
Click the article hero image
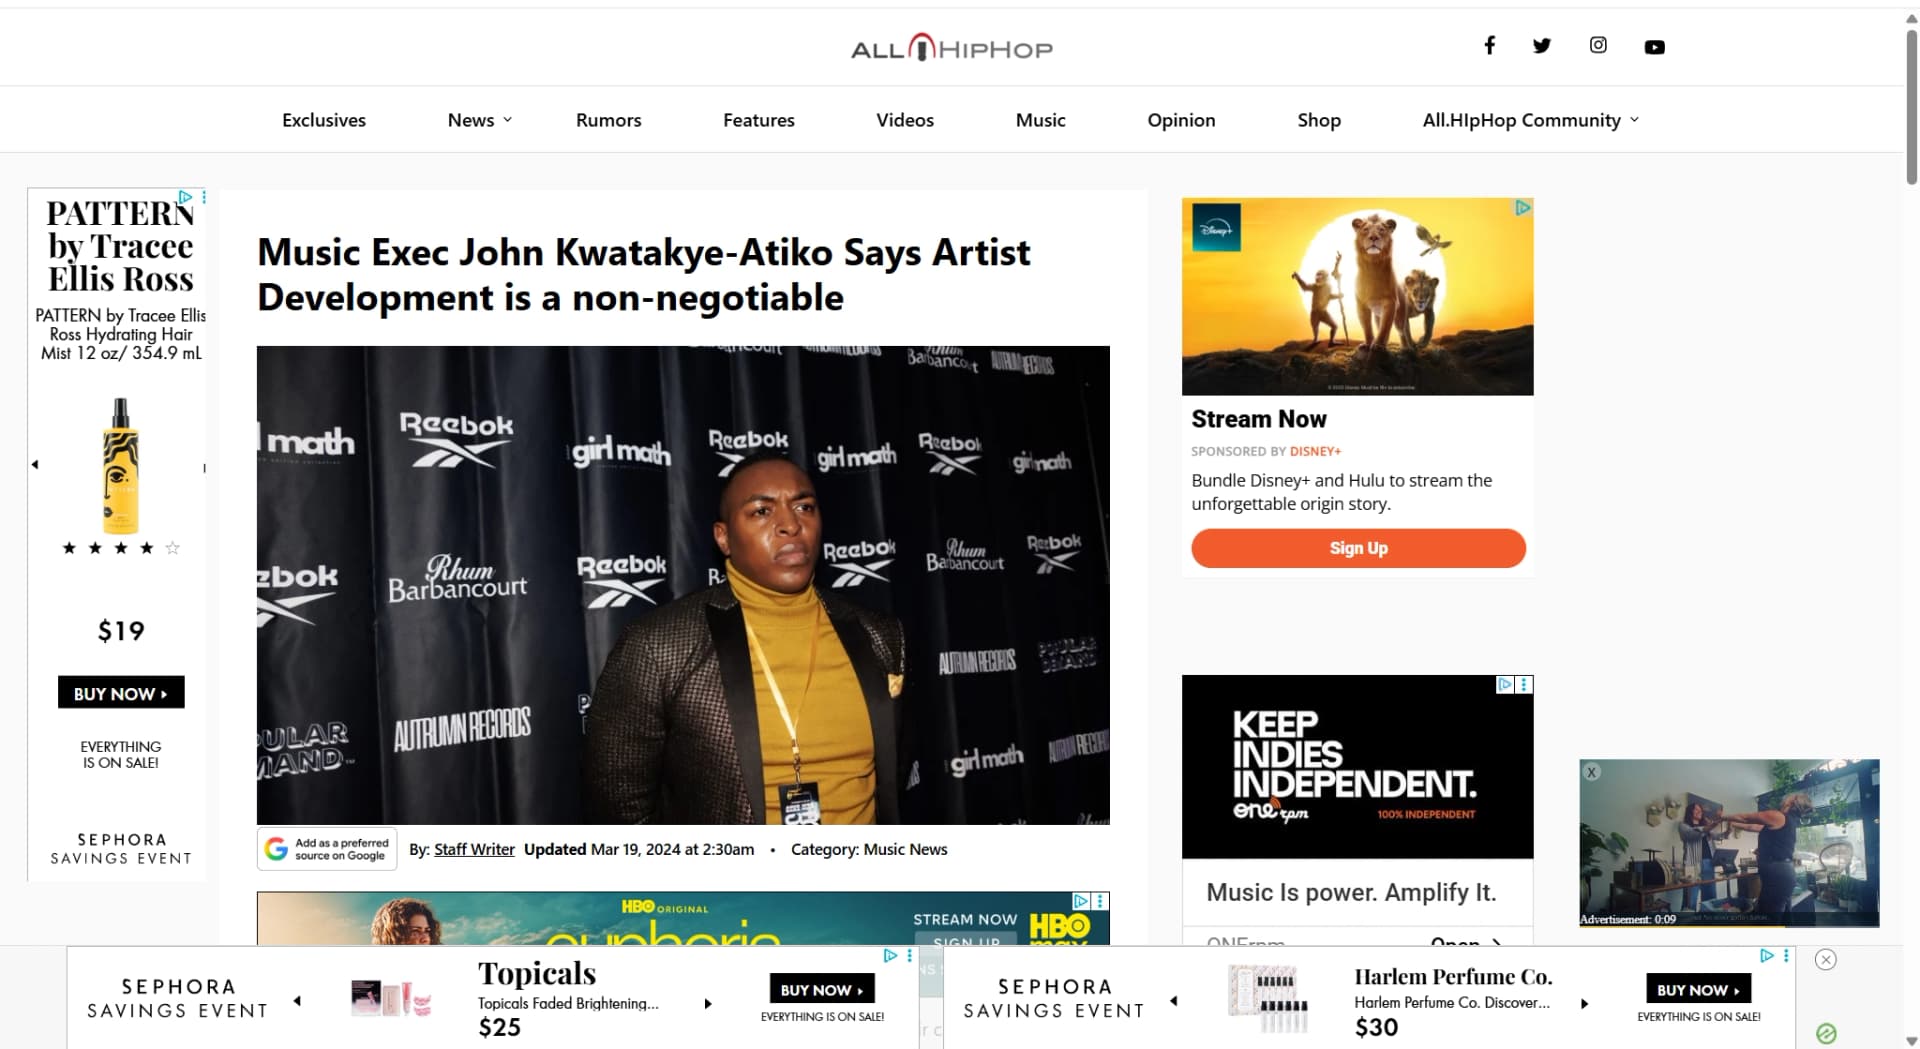[683, 585]
